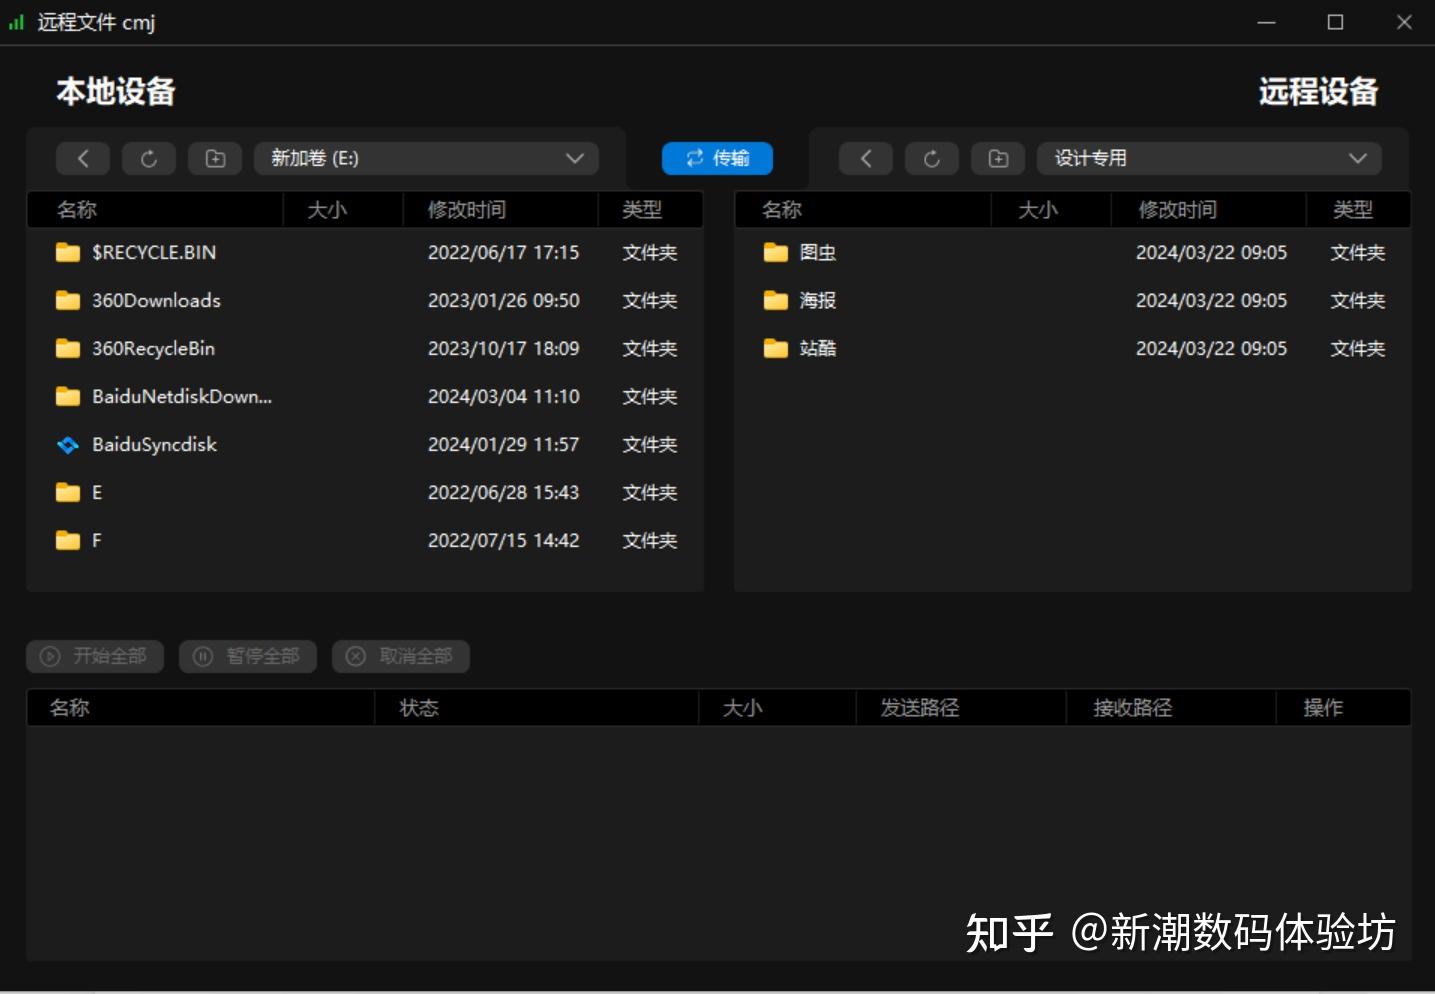The width and height of the screenshot is (1435, 994).
Task: Click the 取消全部 cancel all button
Action: coord(401,656)
